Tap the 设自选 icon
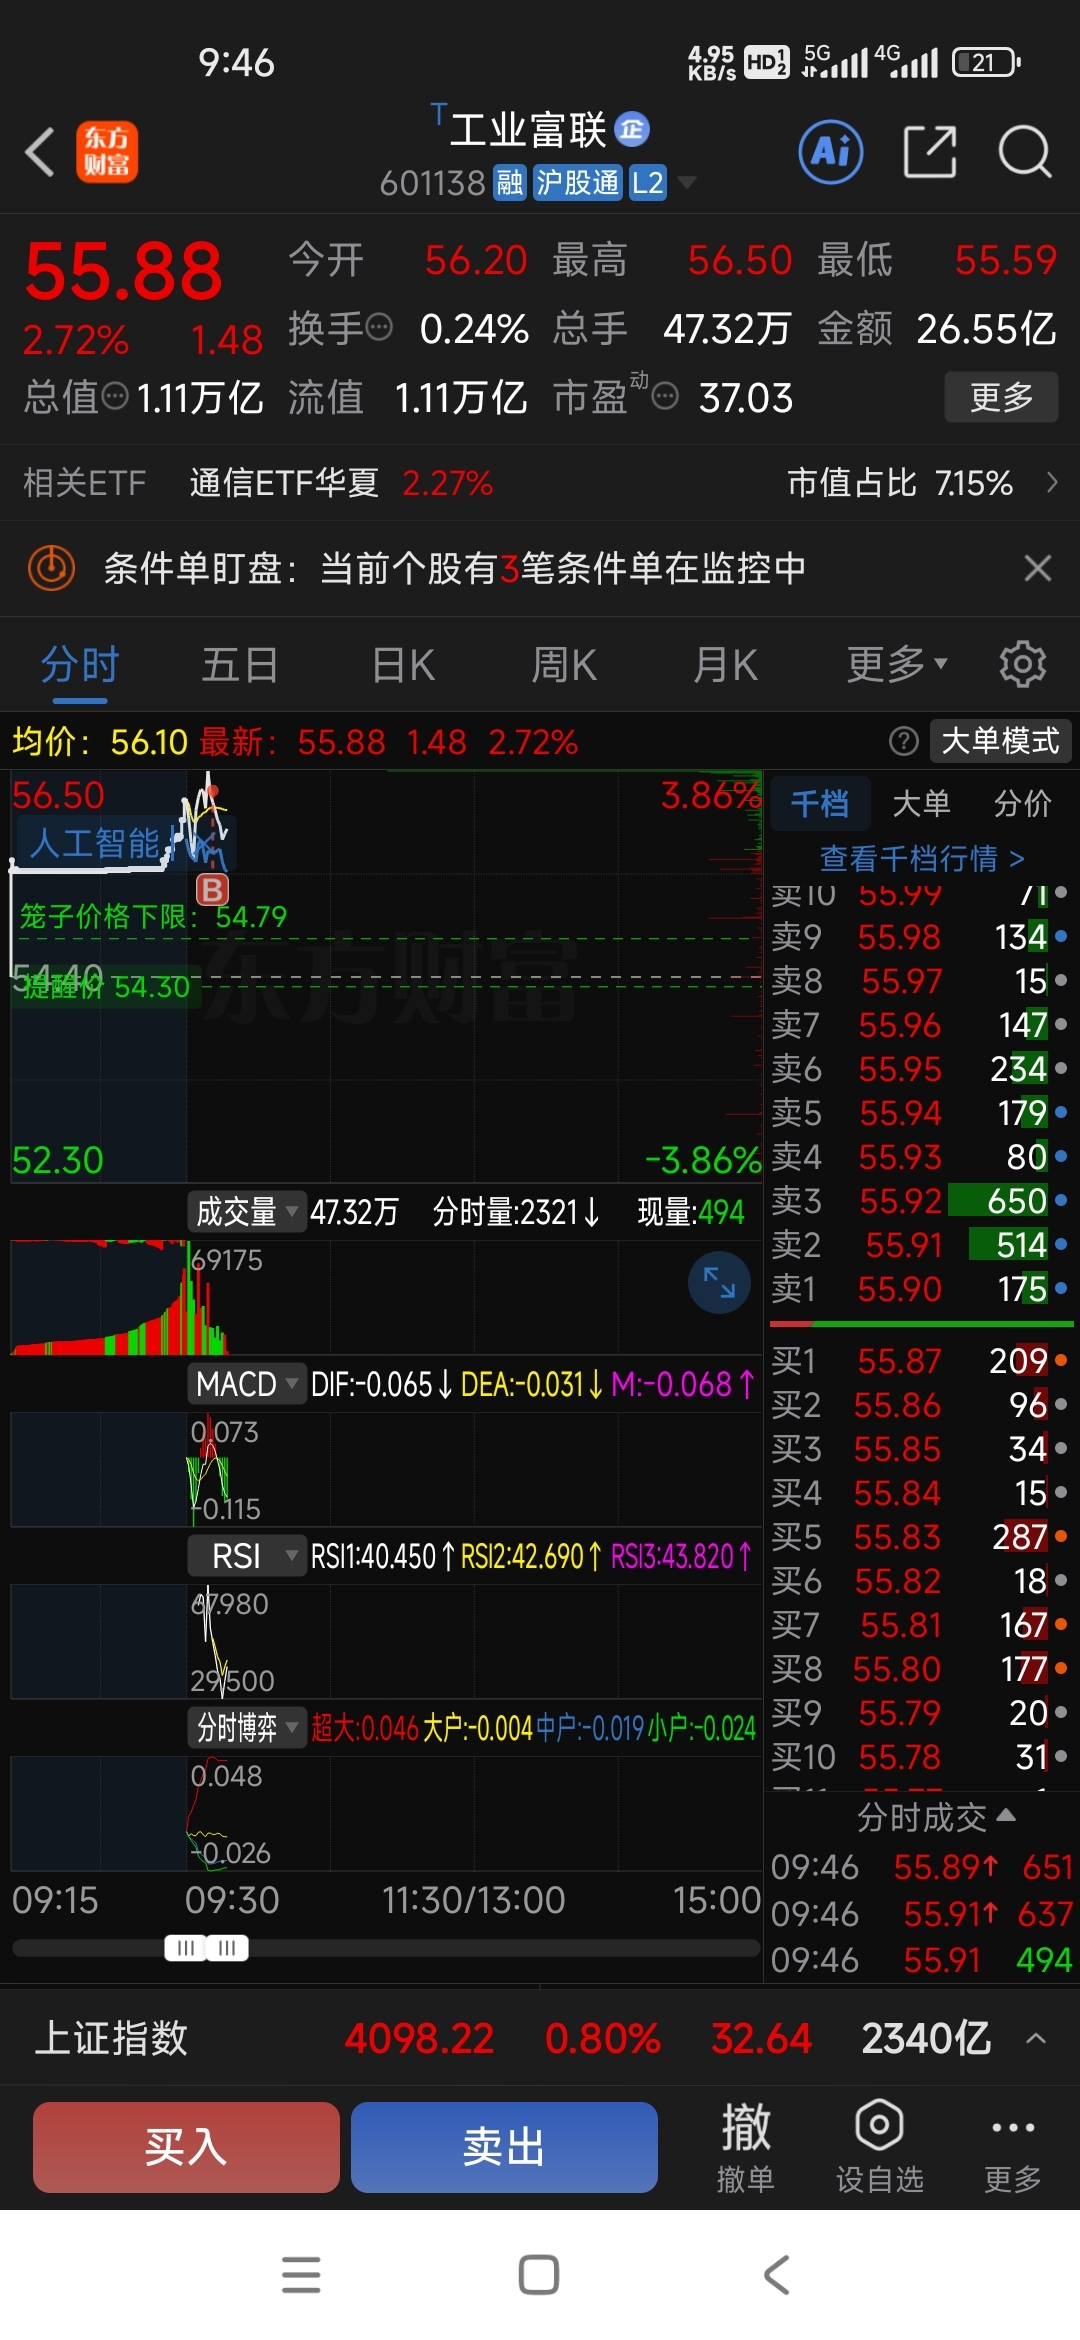Viewport: 1080px width, 2340px height. (x=880, y=2147)
